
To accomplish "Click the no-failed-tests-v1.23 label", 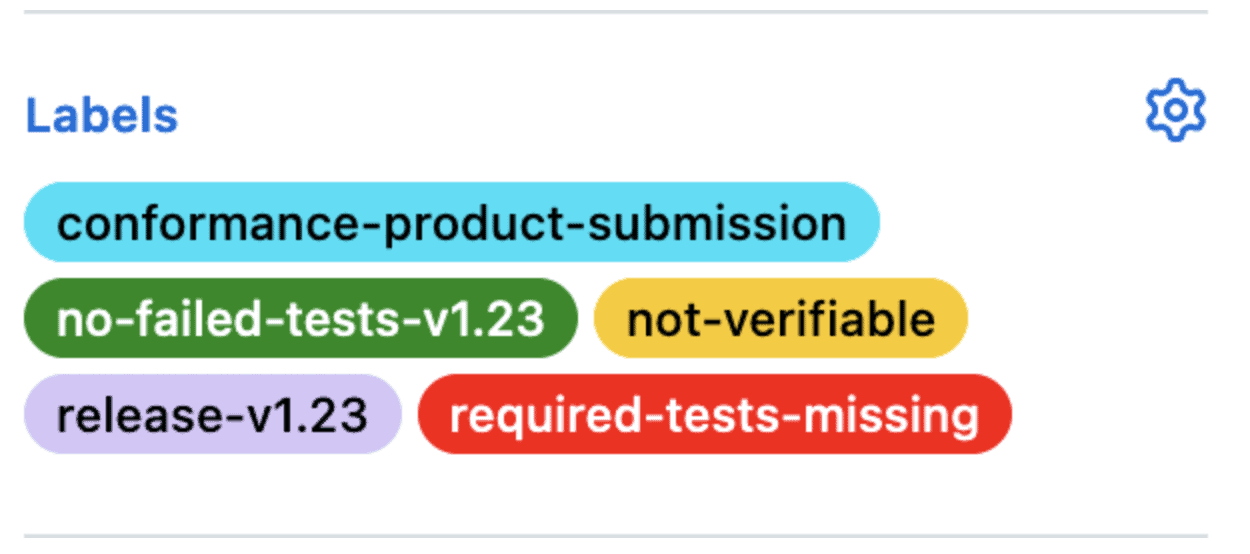I will click(300, 318).
